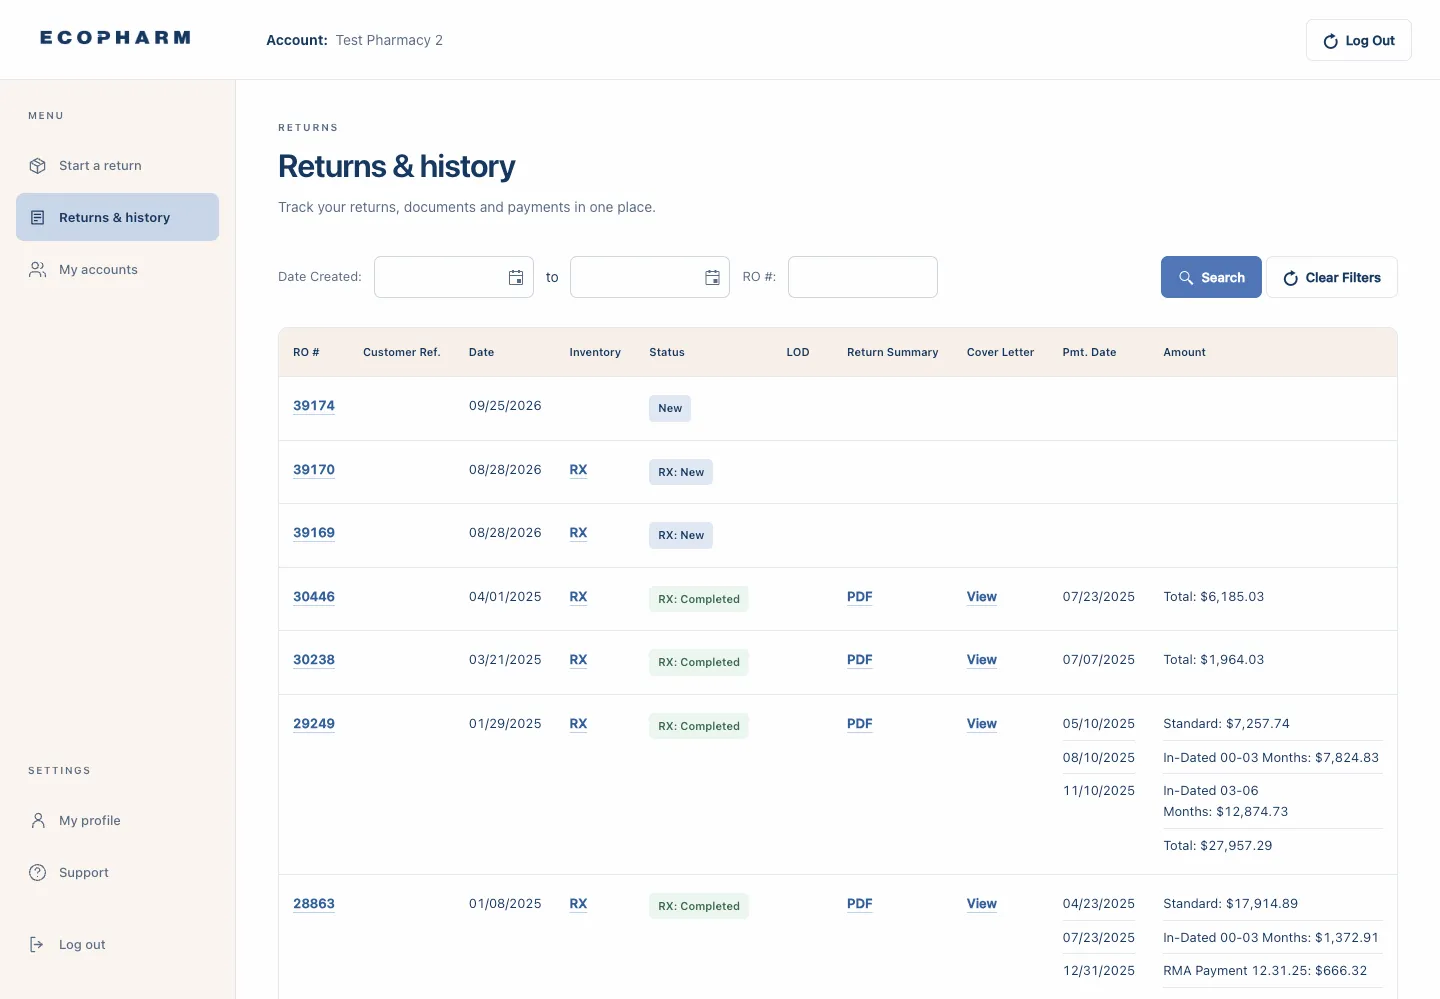Open return order 39174
1440x999 pixels.
[314, 406]
